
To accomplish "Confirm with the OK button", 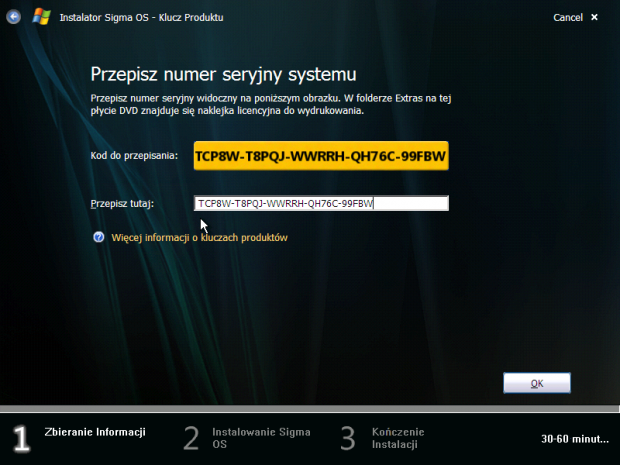I will point(537,383).
